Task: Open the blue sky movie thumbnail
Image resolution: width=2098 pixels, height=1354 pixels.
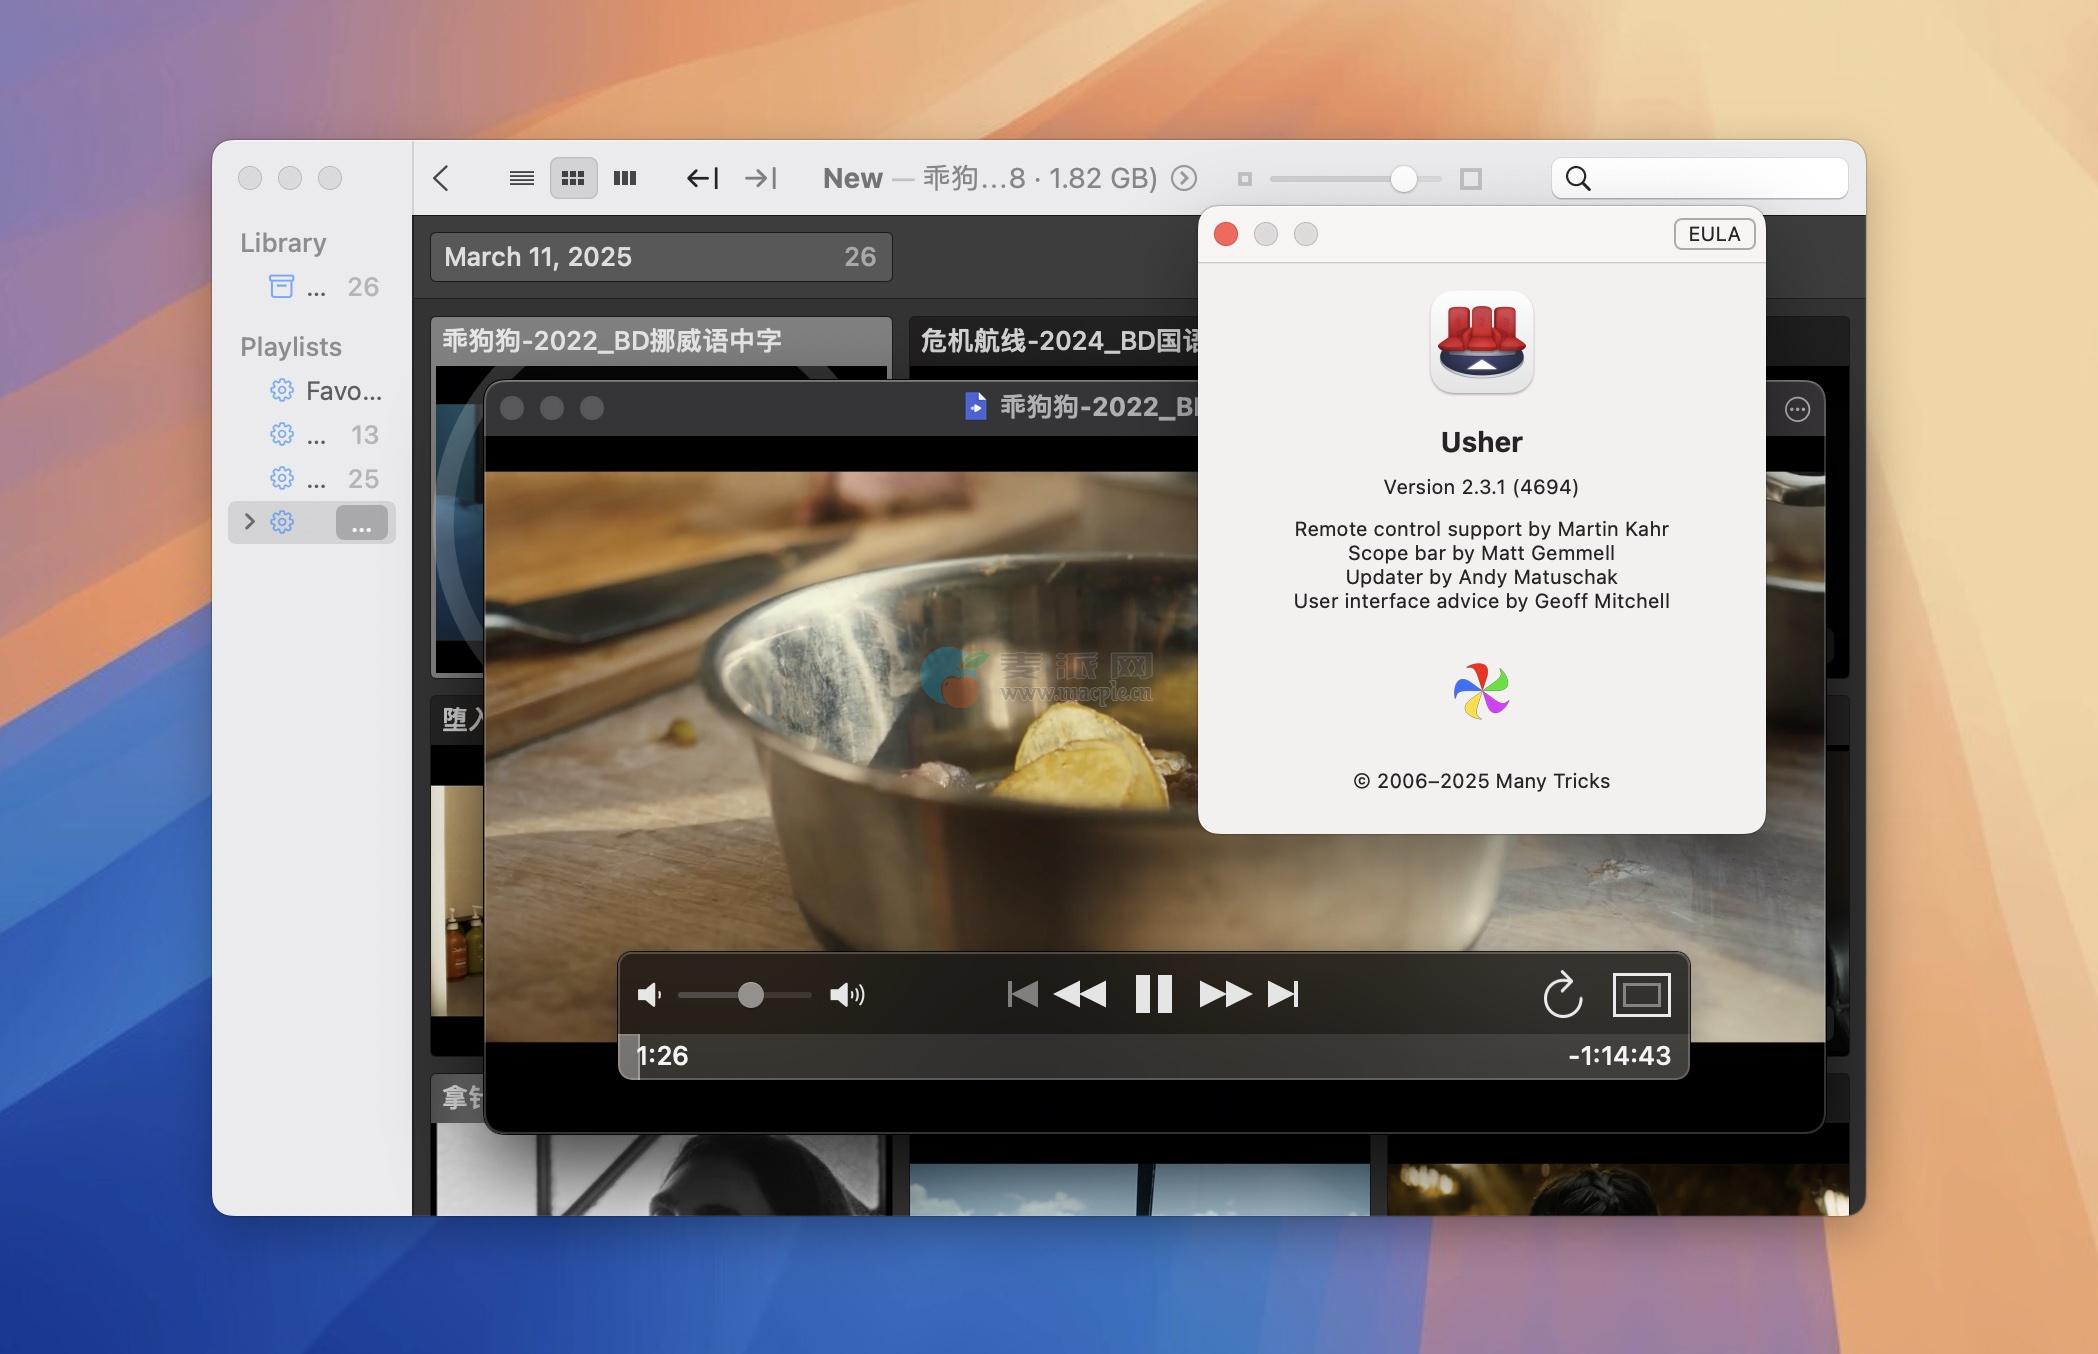Action: [1139, 1189]
